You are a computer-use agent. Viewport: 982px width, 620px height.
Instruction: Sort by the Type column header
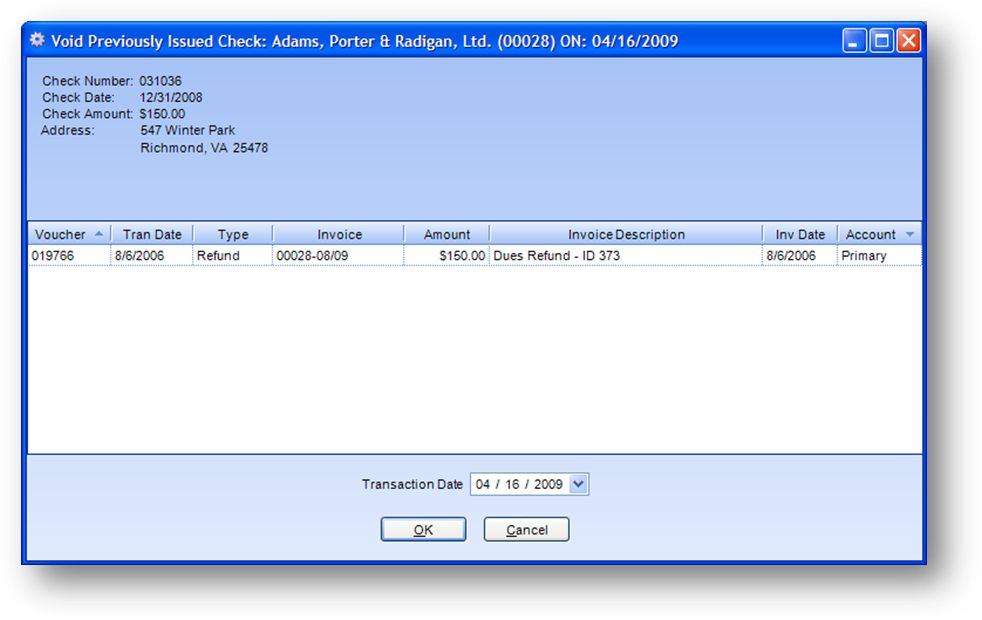[232, 234]
